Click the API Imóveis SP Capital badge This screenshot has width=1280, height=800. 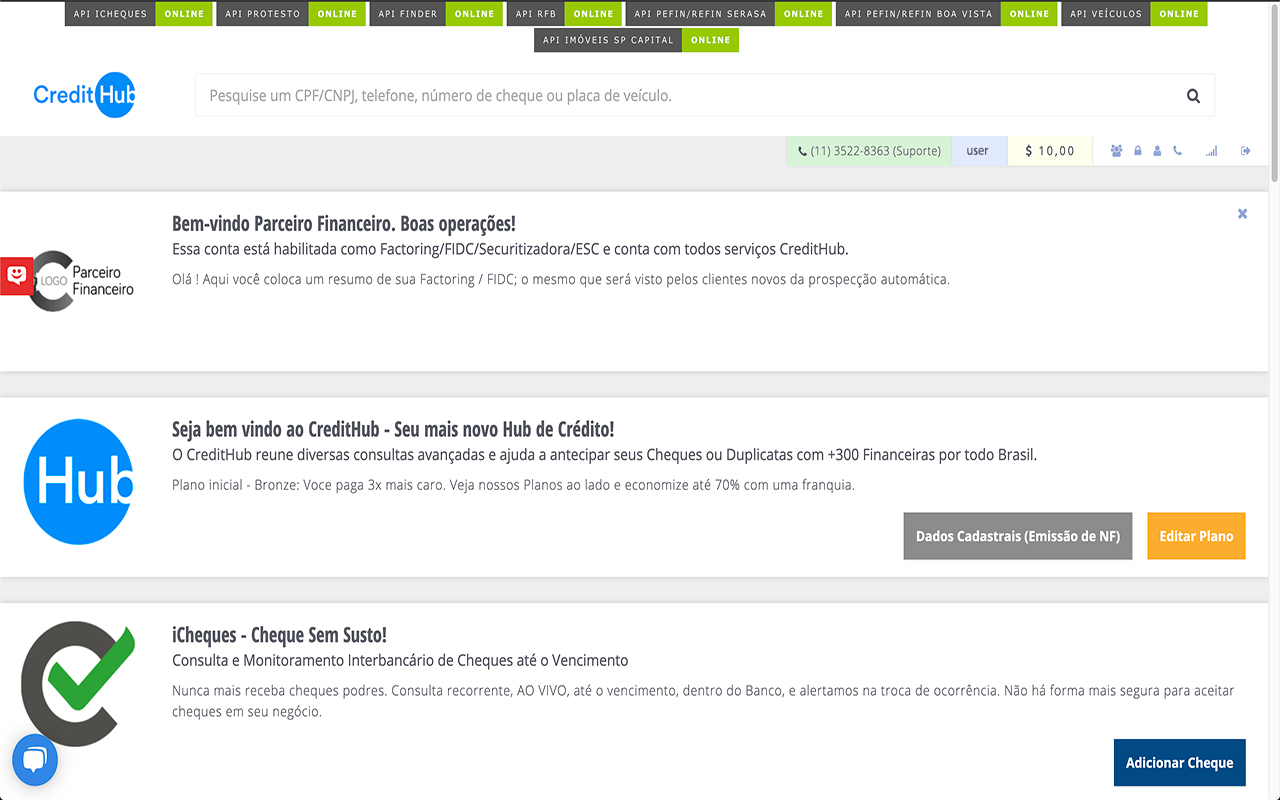pyautogui.click(x=637, y=40)
